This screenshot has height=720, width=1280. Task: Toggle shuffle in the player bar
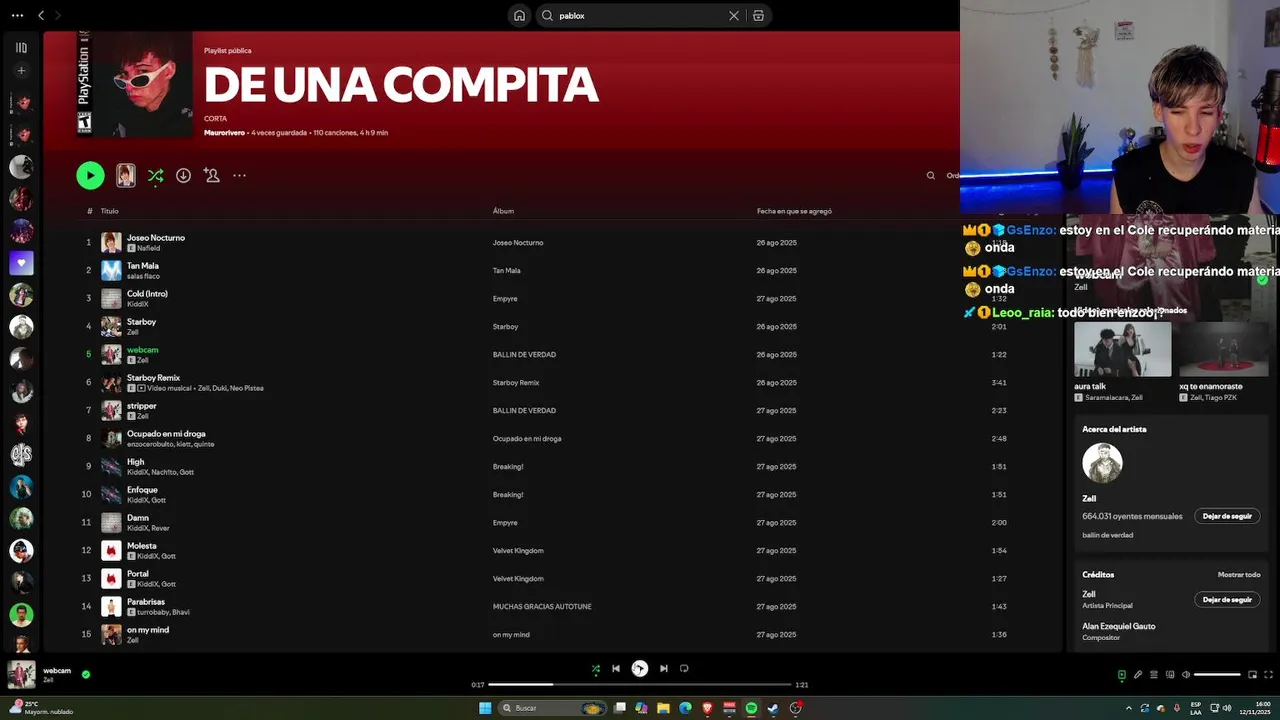596,669
